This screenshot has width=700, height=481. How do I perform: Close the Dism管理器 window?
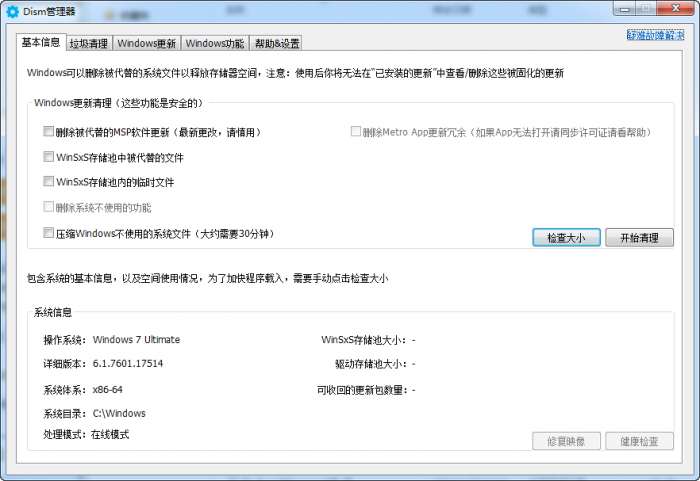[675, 8]
